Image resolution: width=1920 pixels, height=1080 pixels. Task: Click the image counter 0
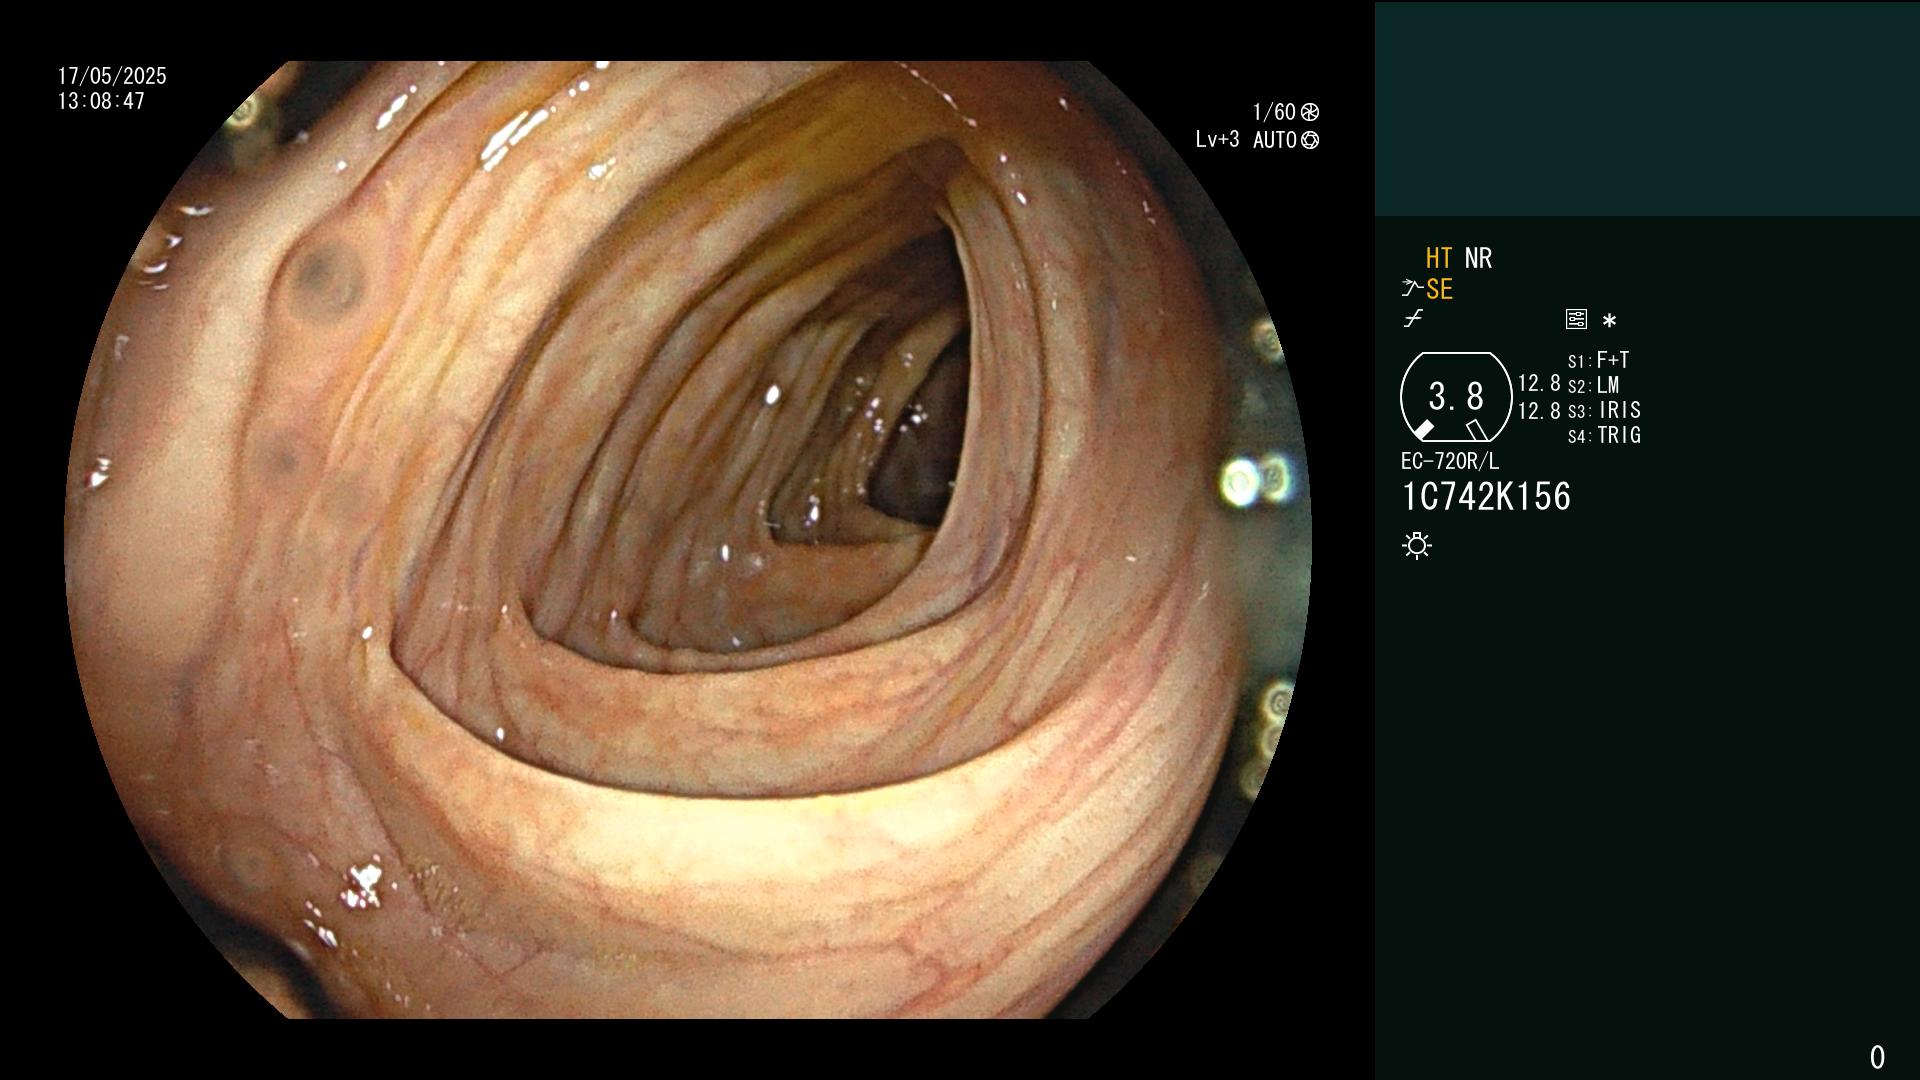[1877, 1057]
